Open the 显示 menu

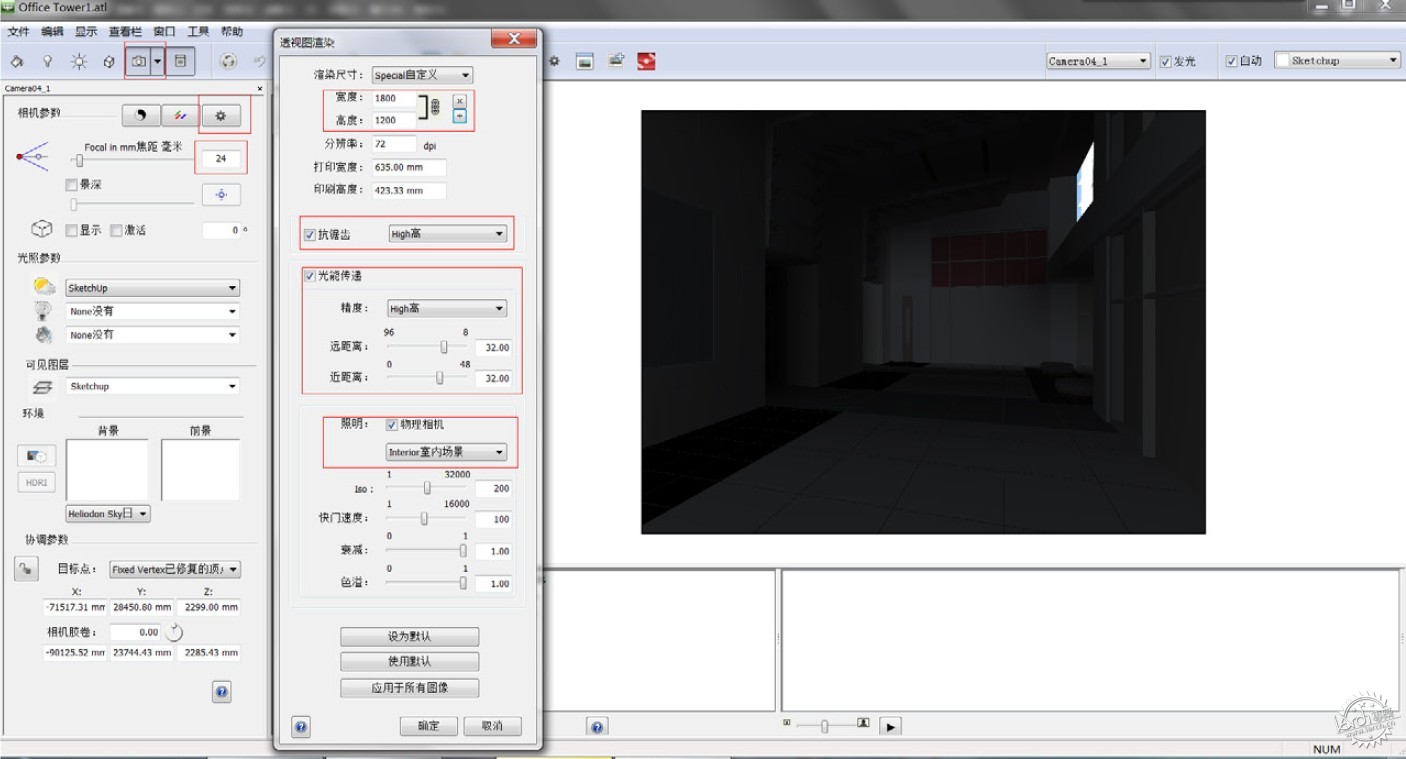[86, 32]
